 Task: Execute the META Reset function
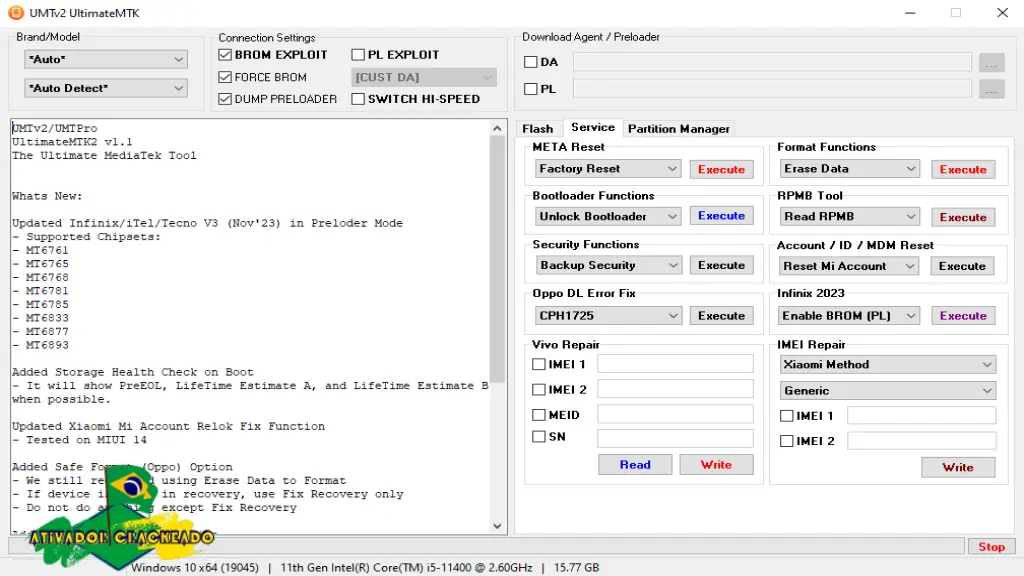click(x=721, y=169)
